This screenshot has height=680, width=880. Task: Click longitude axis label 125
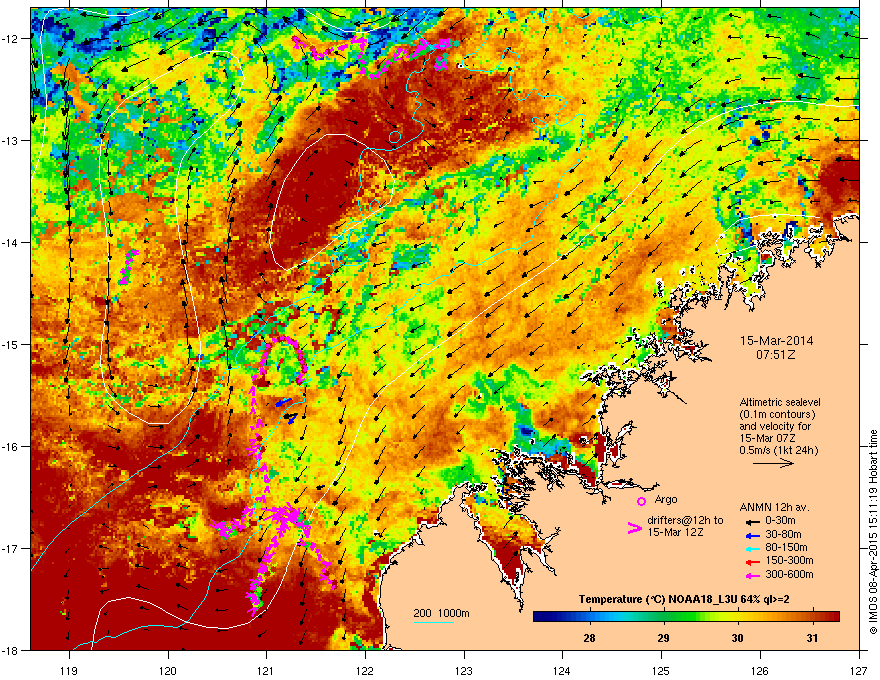click(661, 670)
